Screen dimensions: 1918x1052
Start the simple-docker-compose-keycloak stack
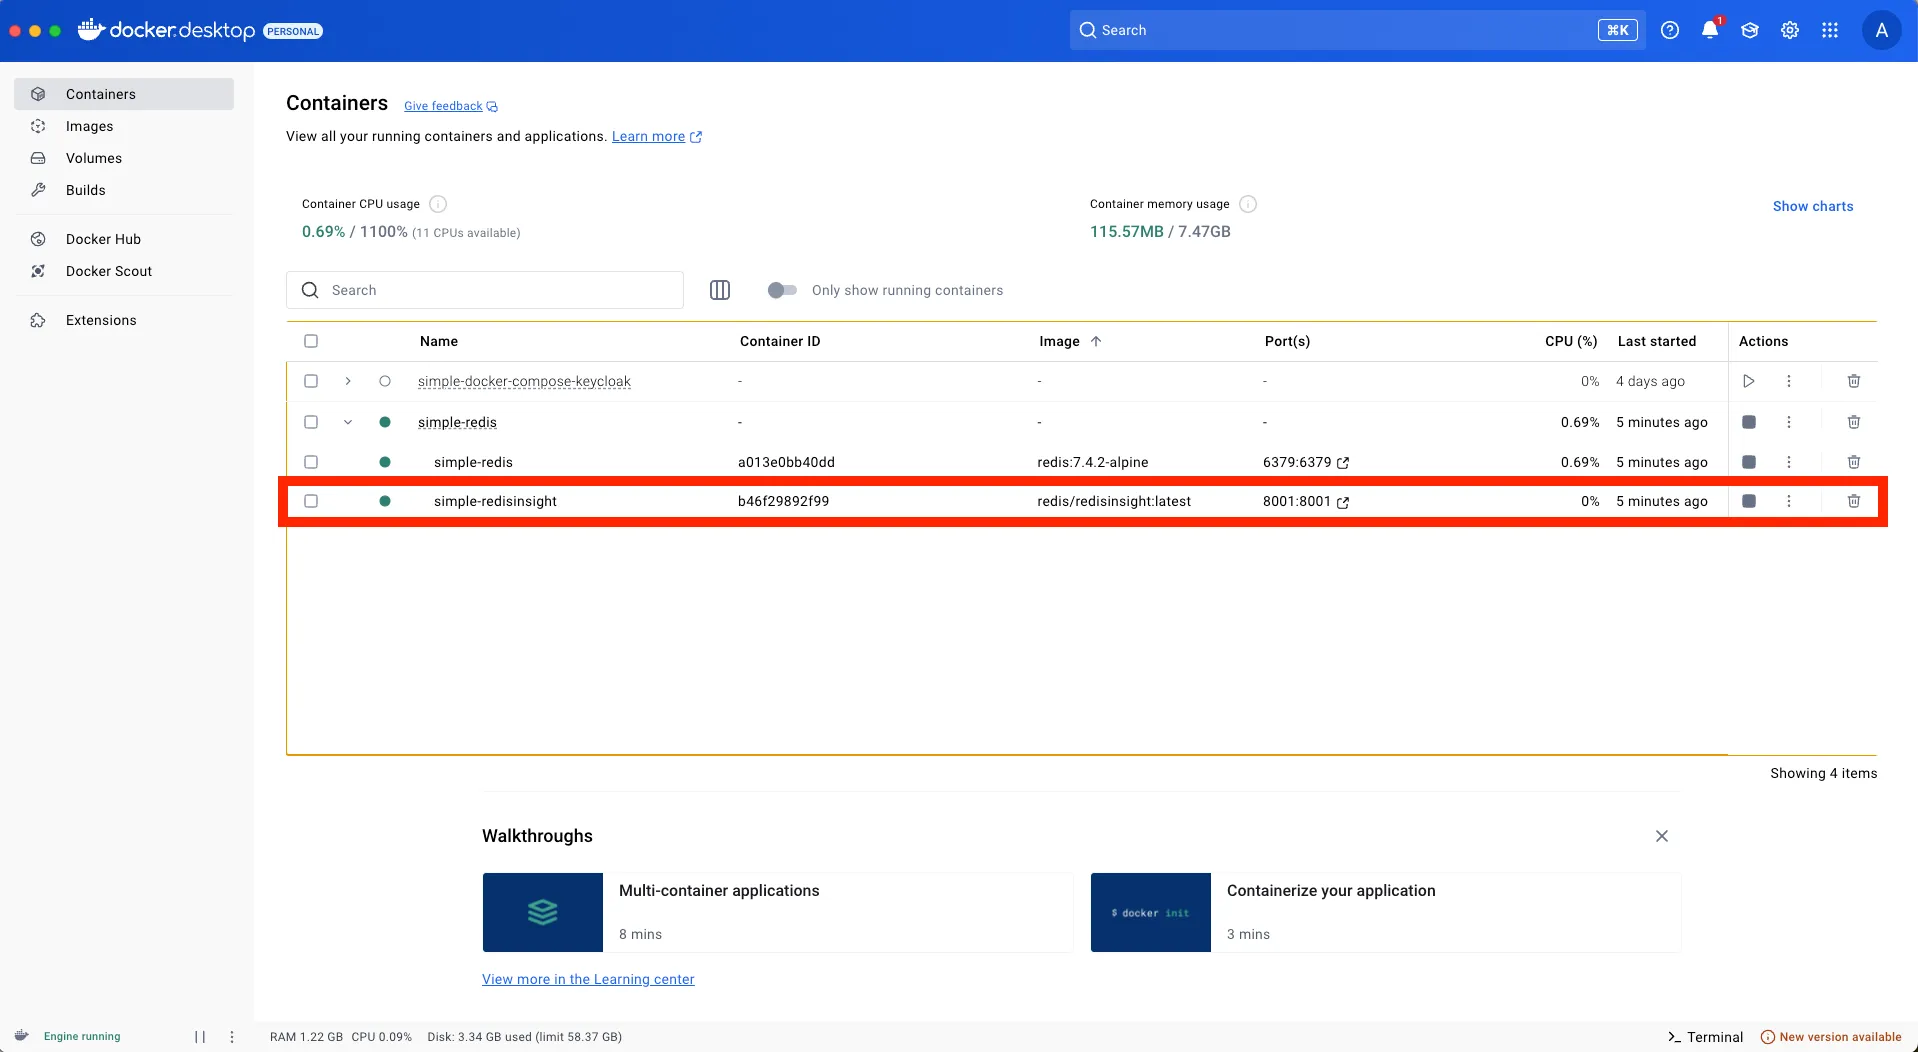[x=1749, y=381]
